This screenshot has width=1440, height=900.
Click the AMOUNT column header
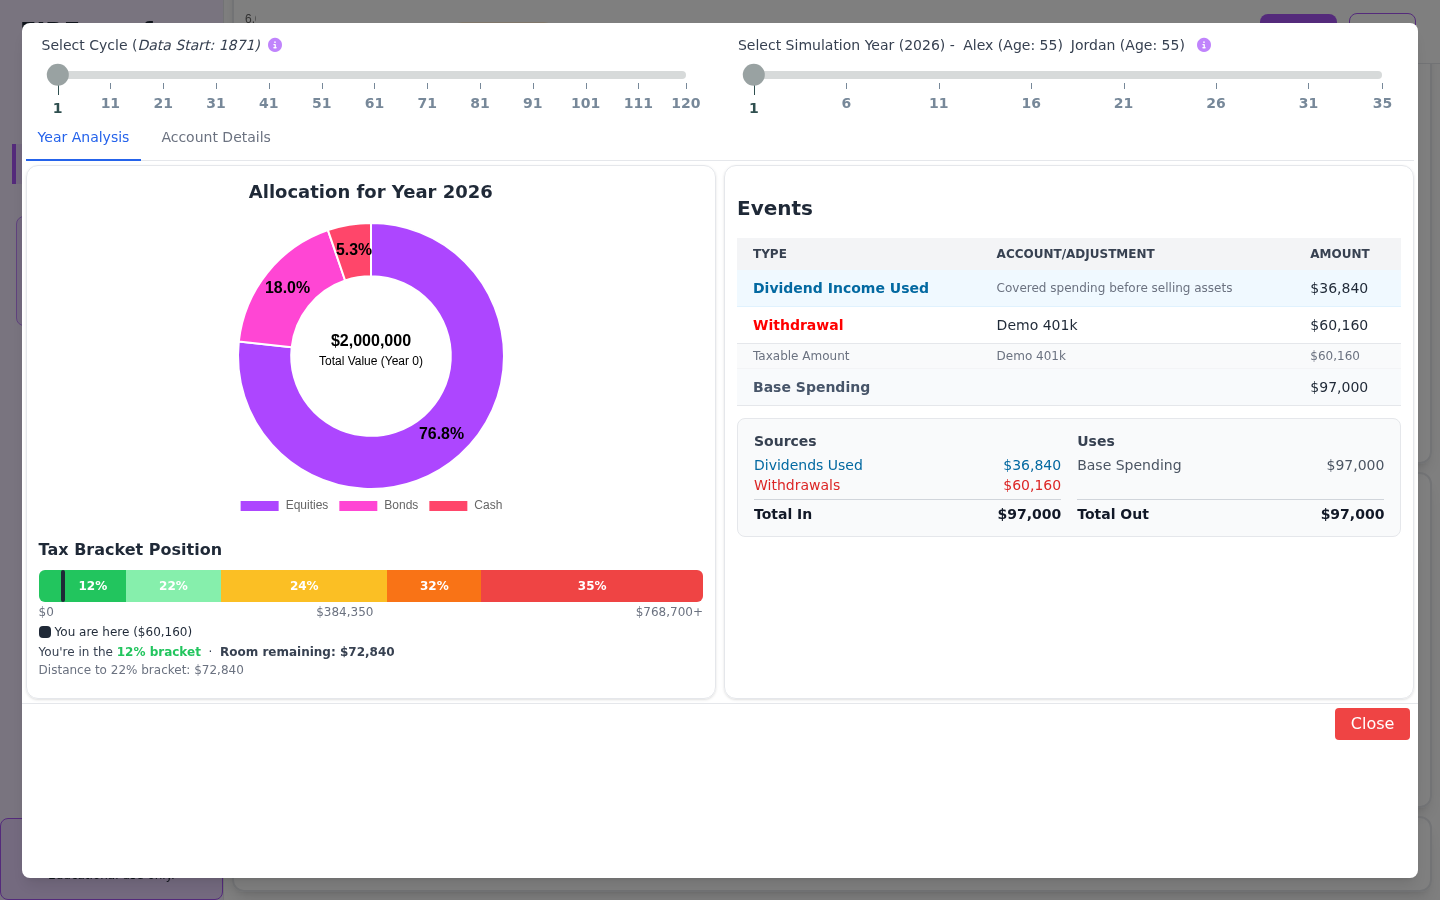[x=1340, y=254]
